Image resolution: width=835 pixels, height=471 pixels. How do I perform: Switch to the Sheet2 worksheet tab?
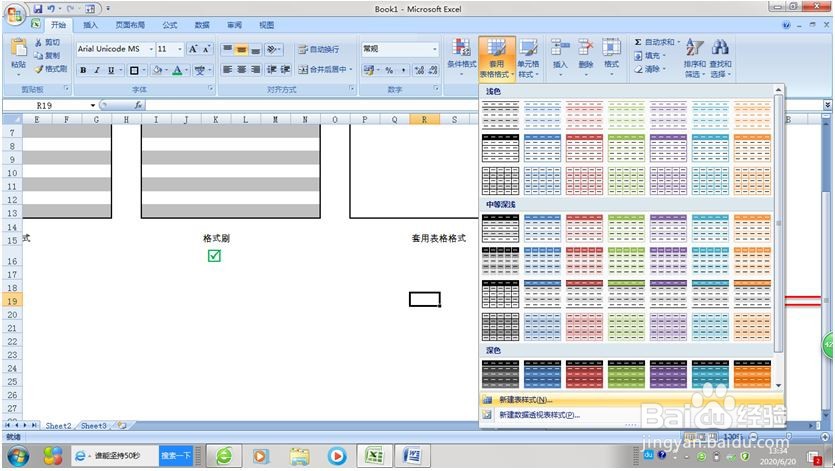pyautogui.click(x=58, y=426)
